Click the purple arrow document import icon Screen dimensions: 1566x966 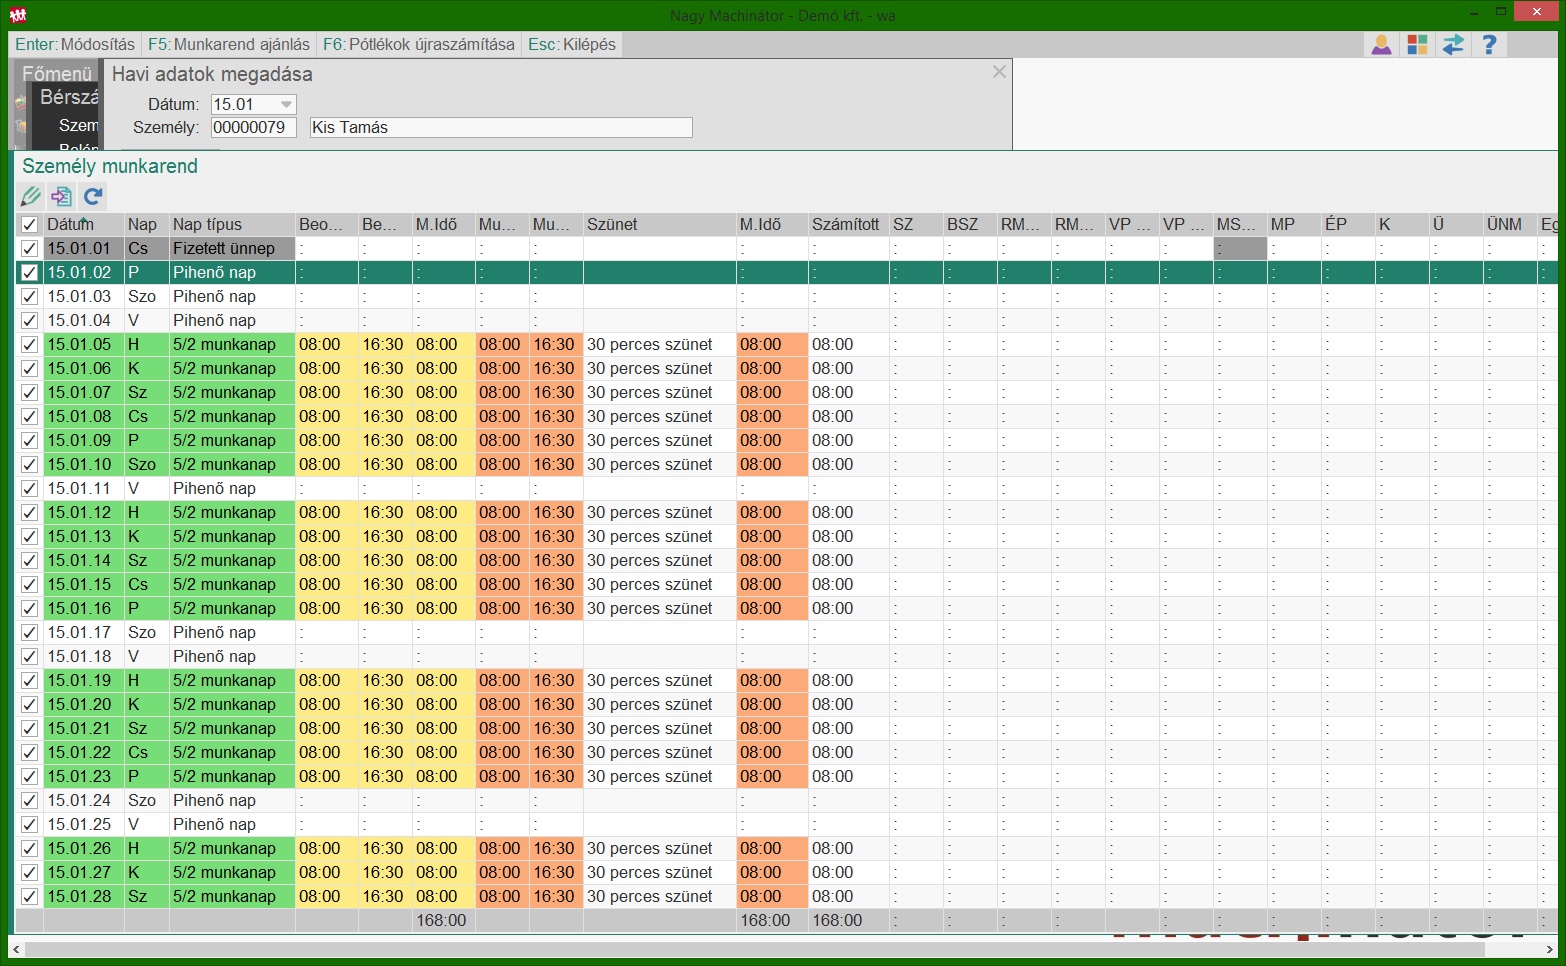point(62,196)
